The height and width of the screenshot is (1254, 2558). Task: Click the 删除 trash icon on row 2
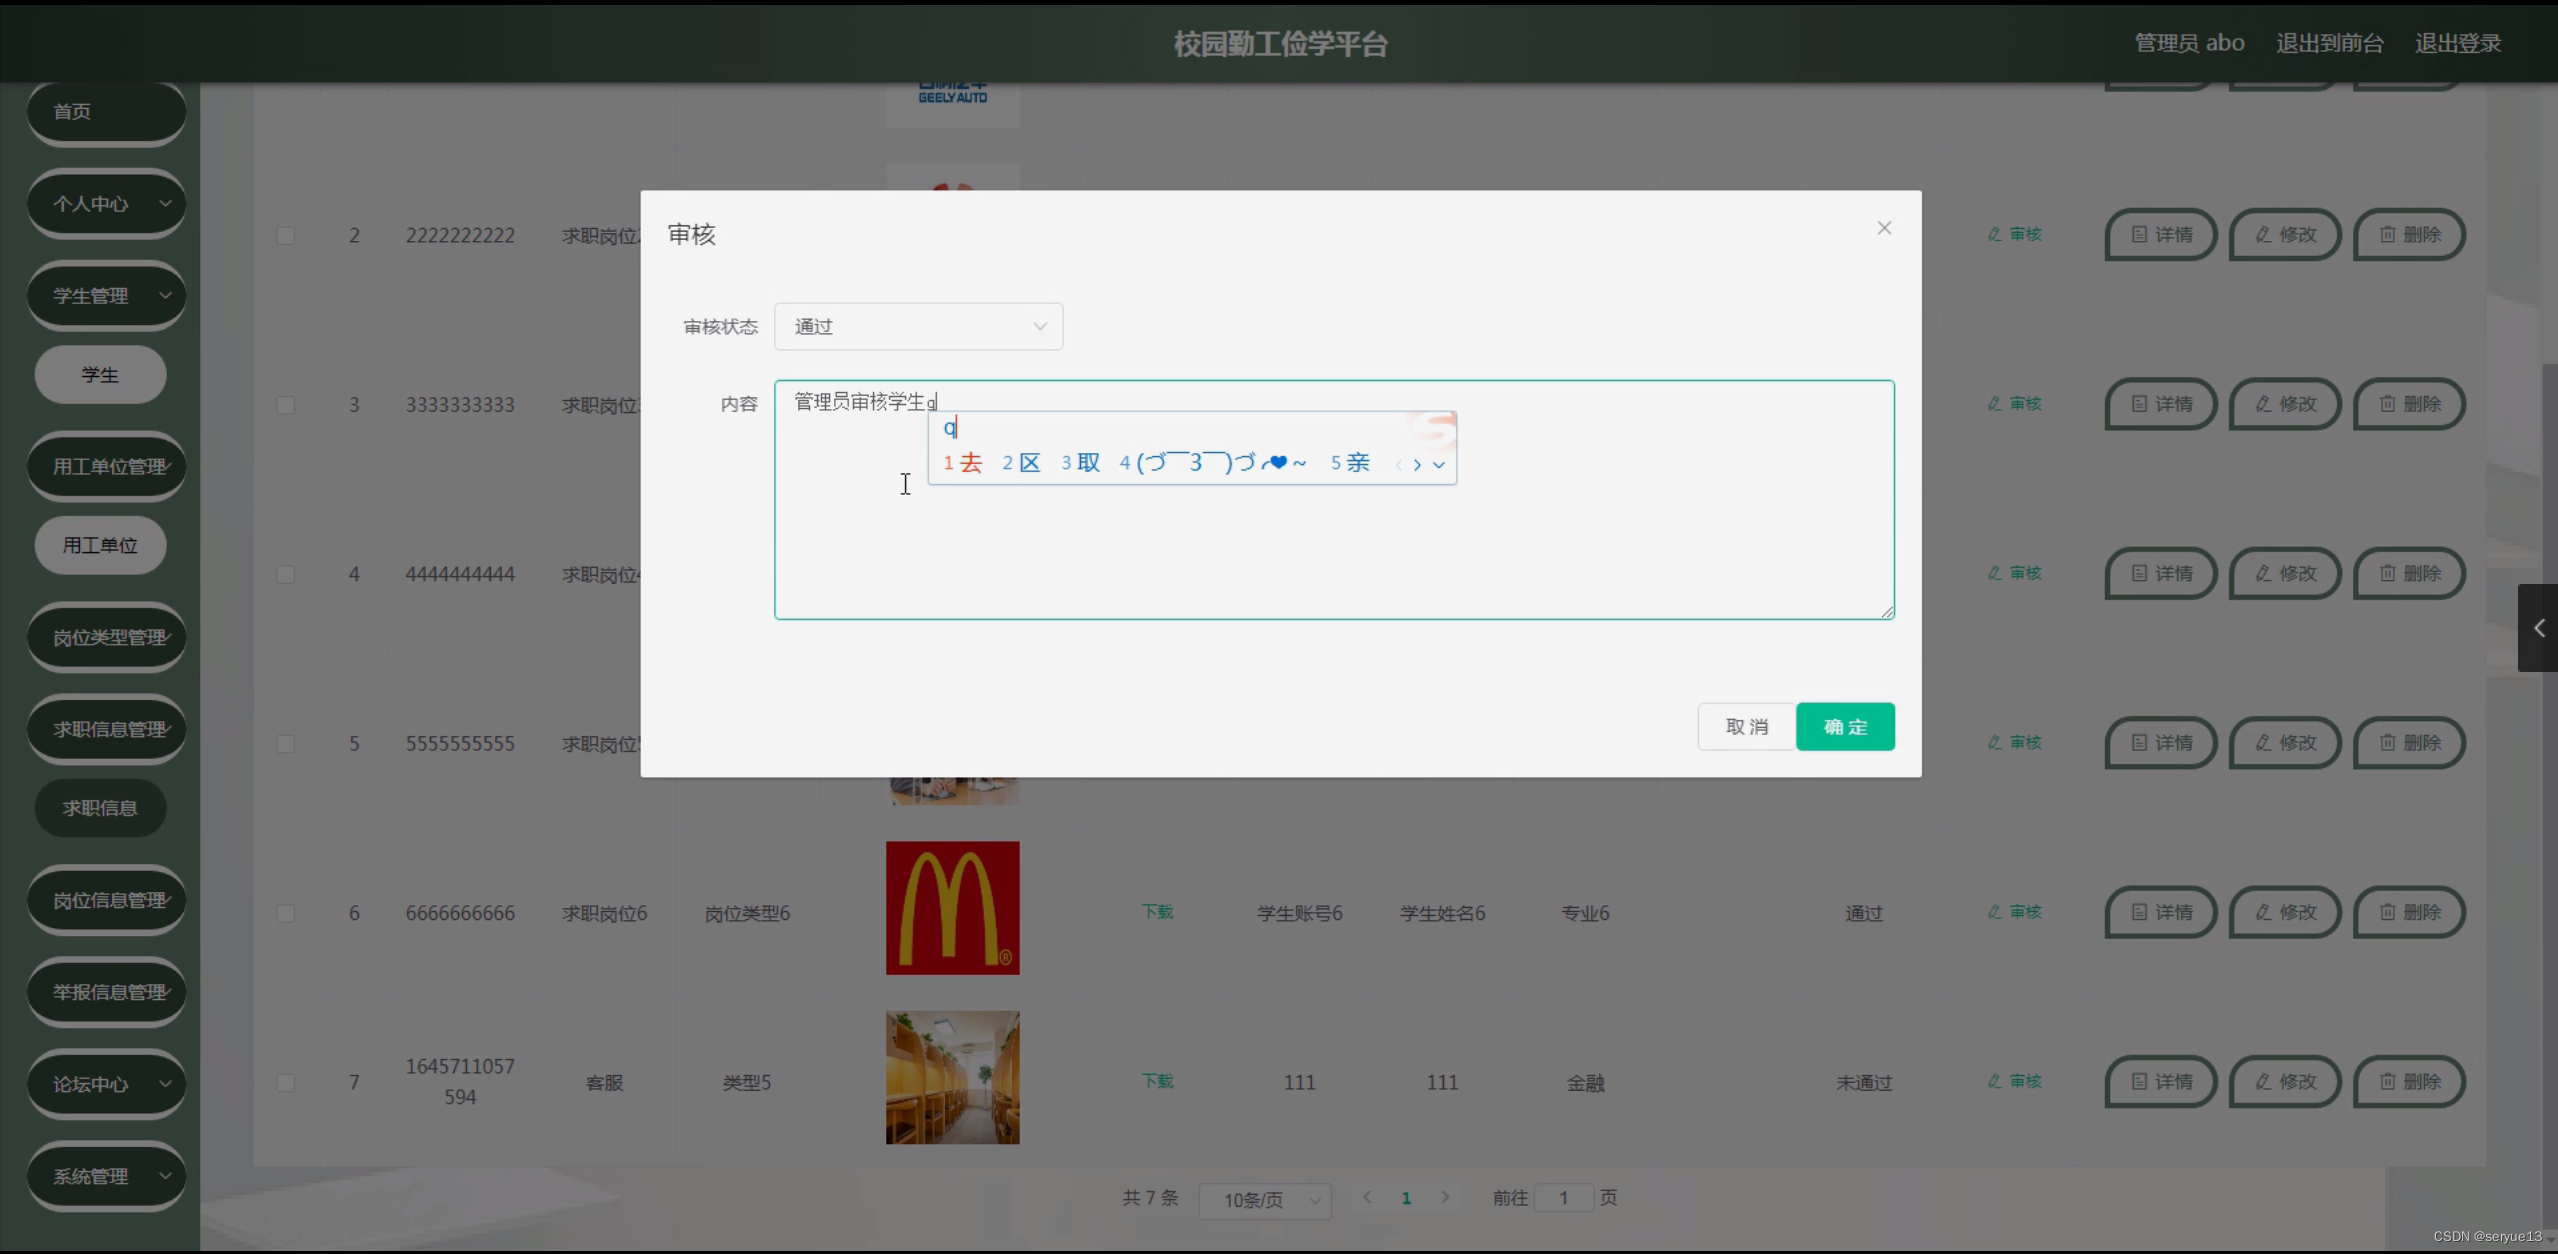[2409, 234]
